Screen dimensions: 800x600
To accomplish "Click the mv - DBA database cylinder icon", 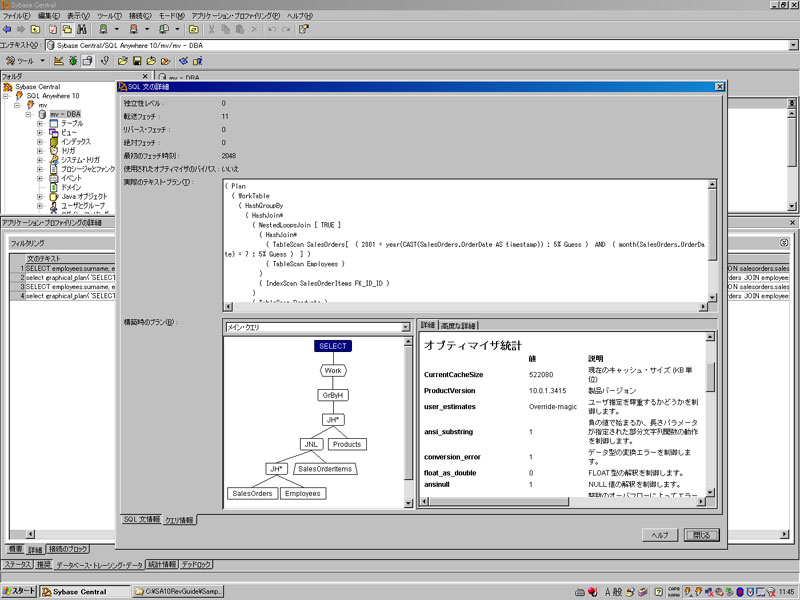I will click(x=42, y=114).
